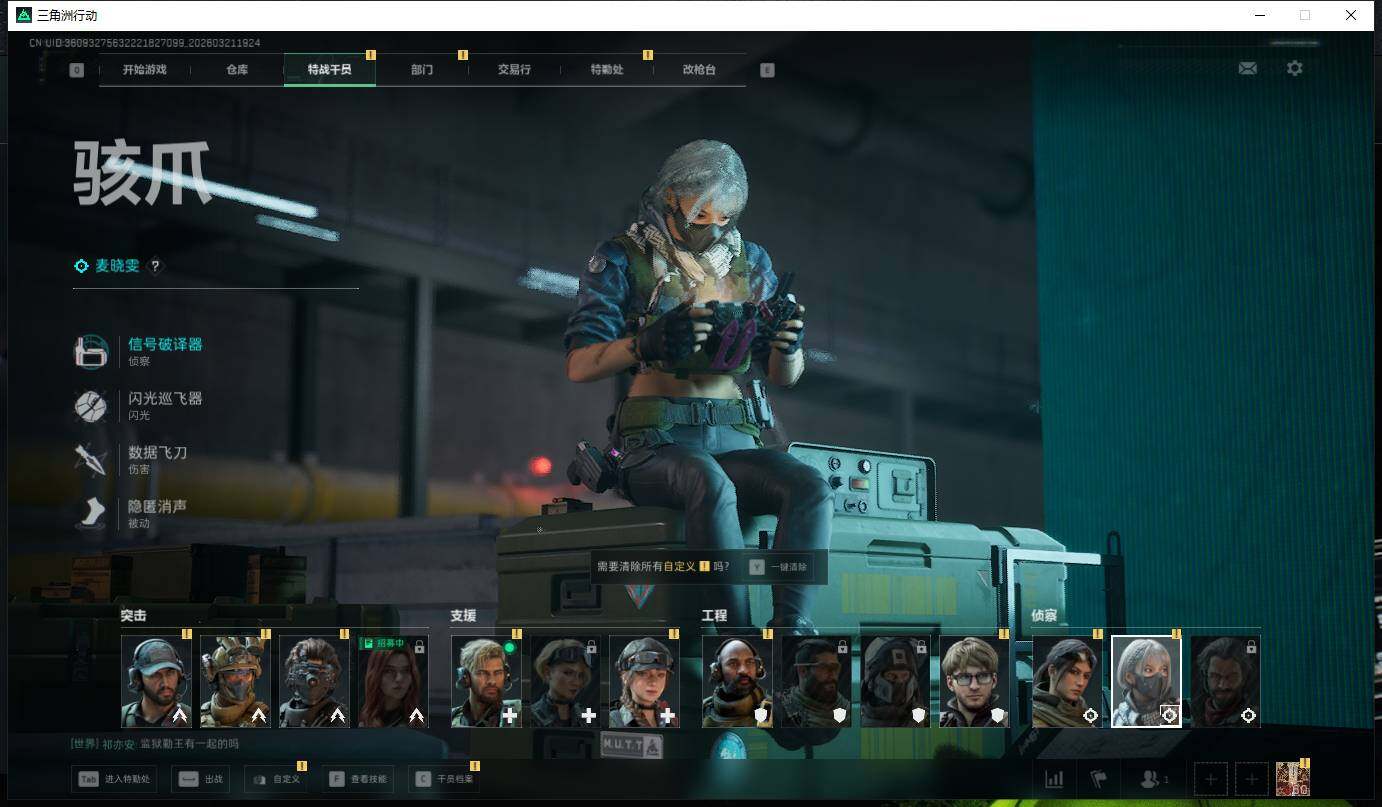The height and width of the screenshot is (807, 1382).
Task: Select the 闪光巡飞器 skill icon
Action: point(91,406)
